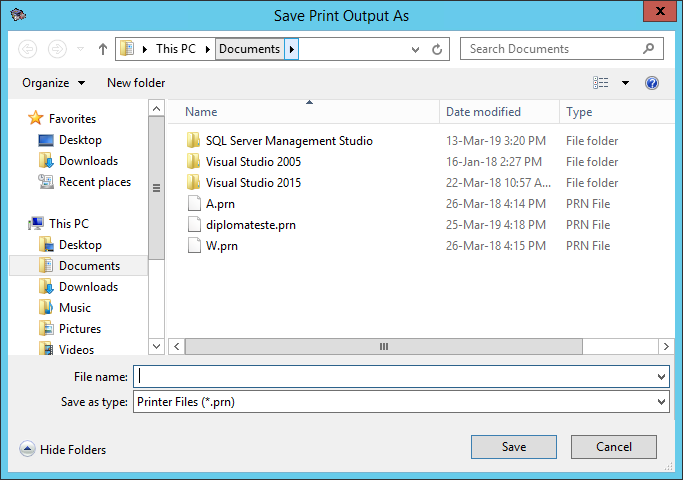Image resolution: width=683 pixels, height=480 pixels.
Task: Collapse folder pane with Hide Folders
Action: (x=63, y=450)
